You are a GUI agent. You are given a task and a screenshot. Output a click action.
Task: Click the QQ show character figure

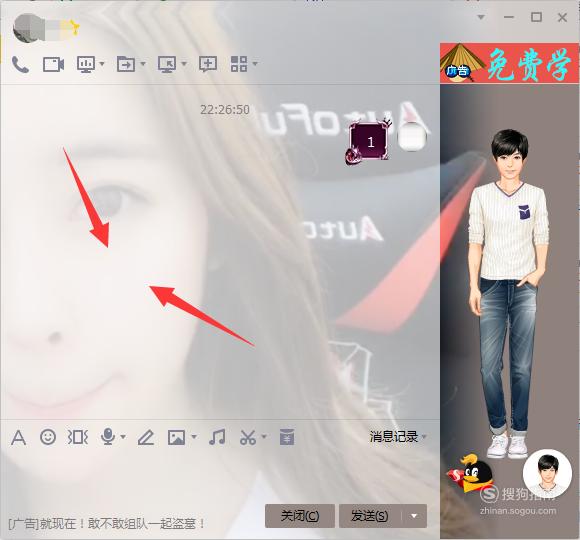coord(509,294)
